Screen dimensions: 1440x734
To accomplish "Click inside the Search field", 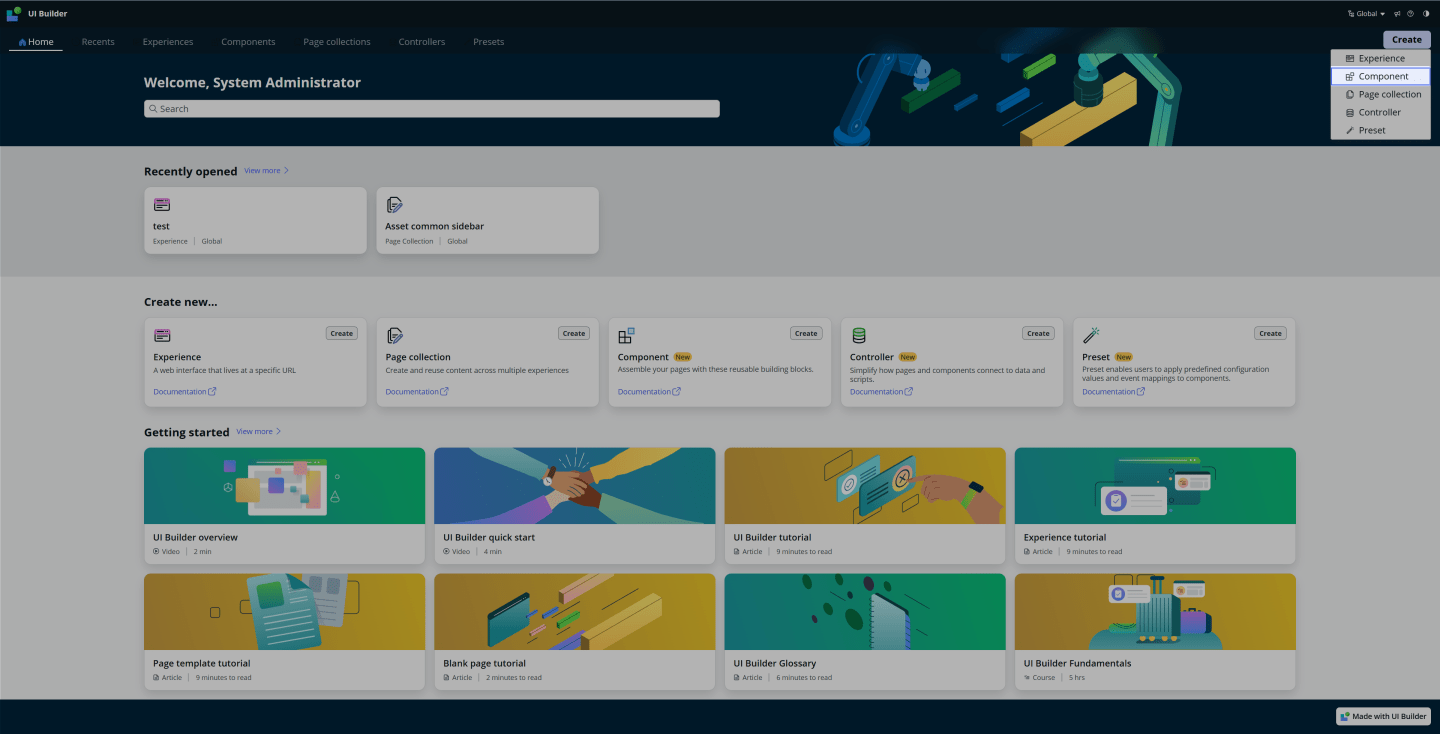I will coord(431,108).
